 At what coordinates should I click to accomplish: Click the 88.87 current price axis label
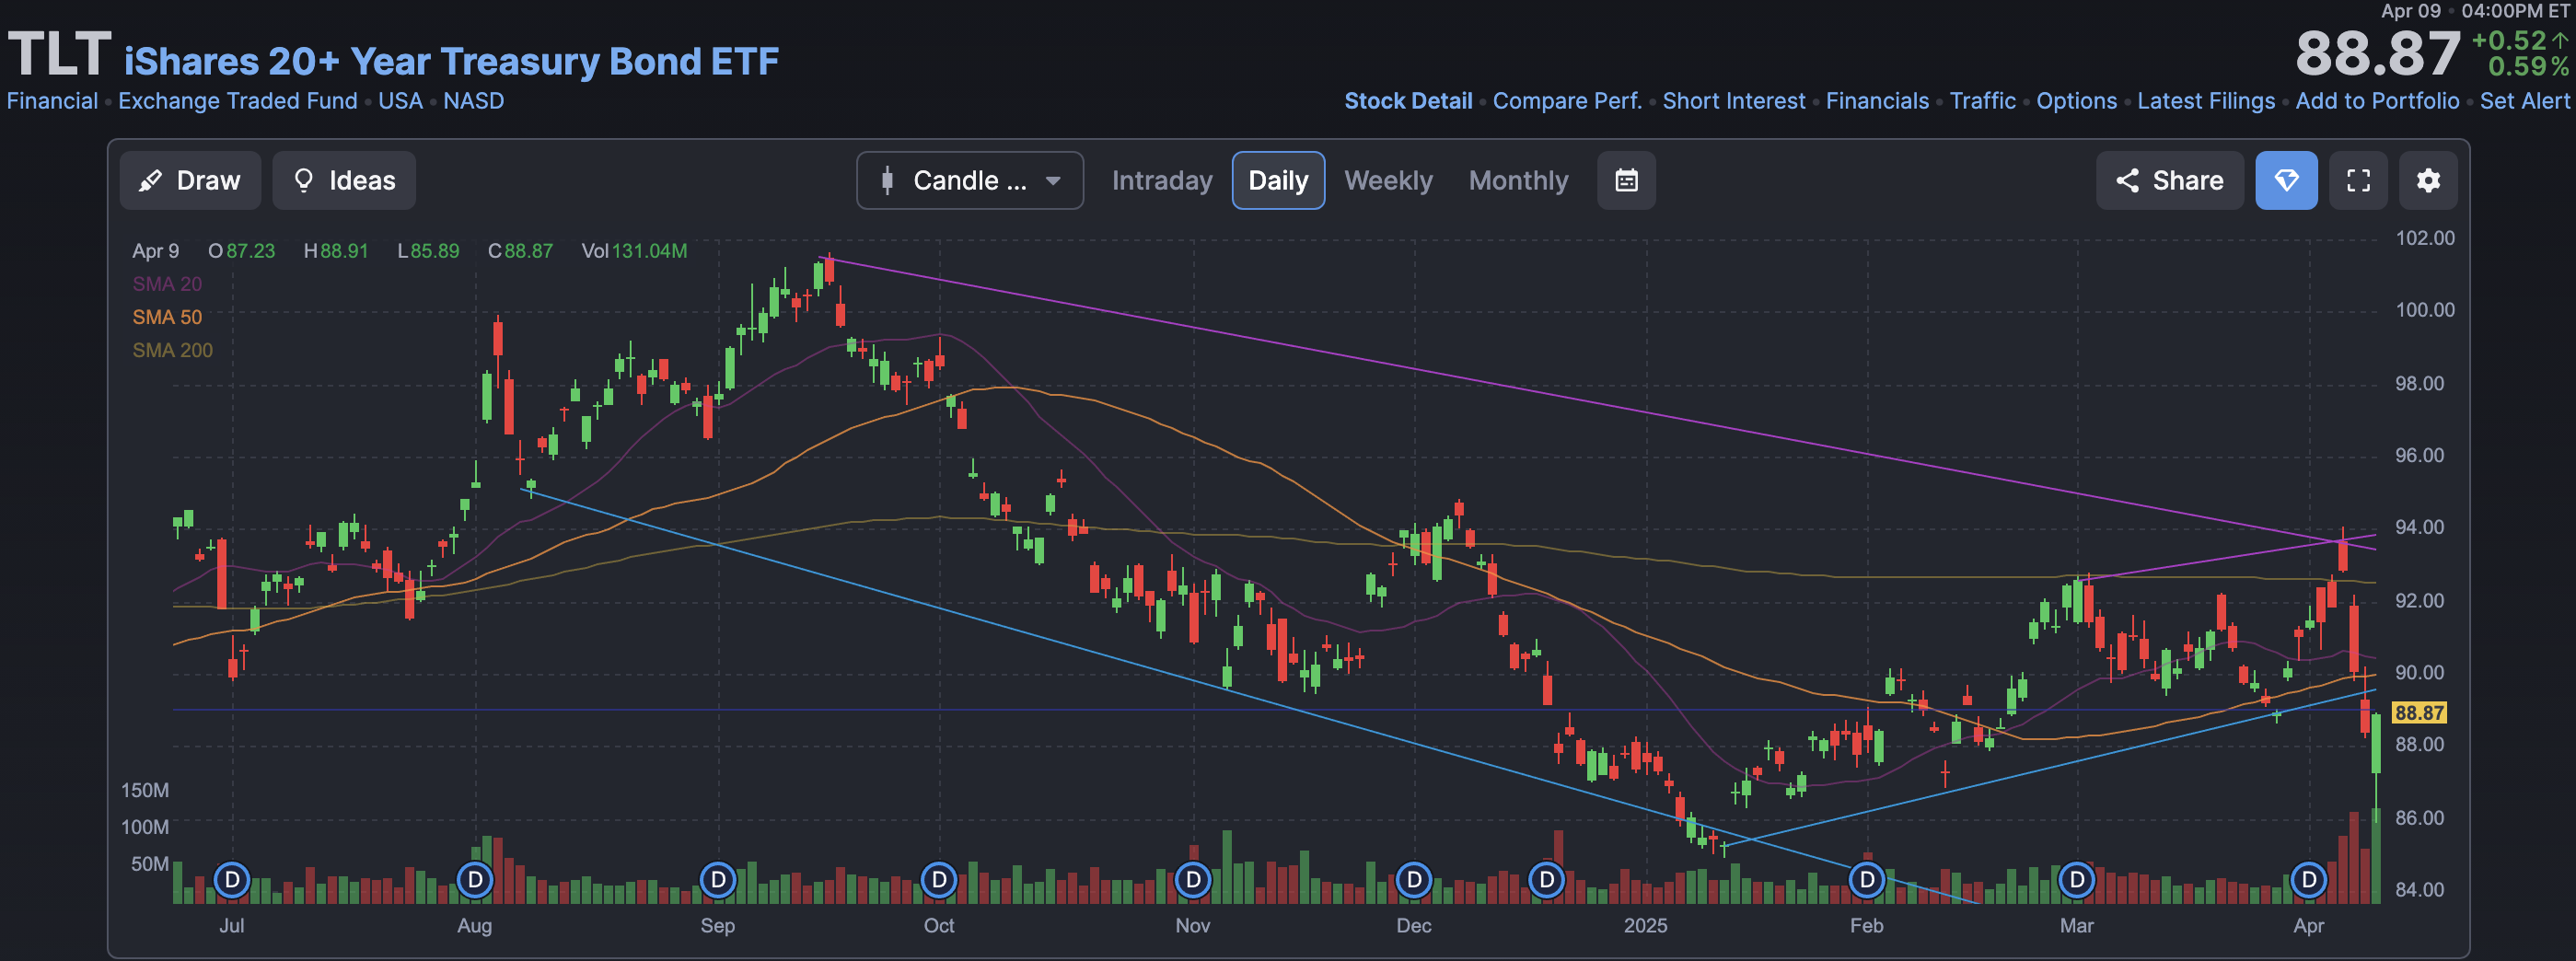(2419, 712)
